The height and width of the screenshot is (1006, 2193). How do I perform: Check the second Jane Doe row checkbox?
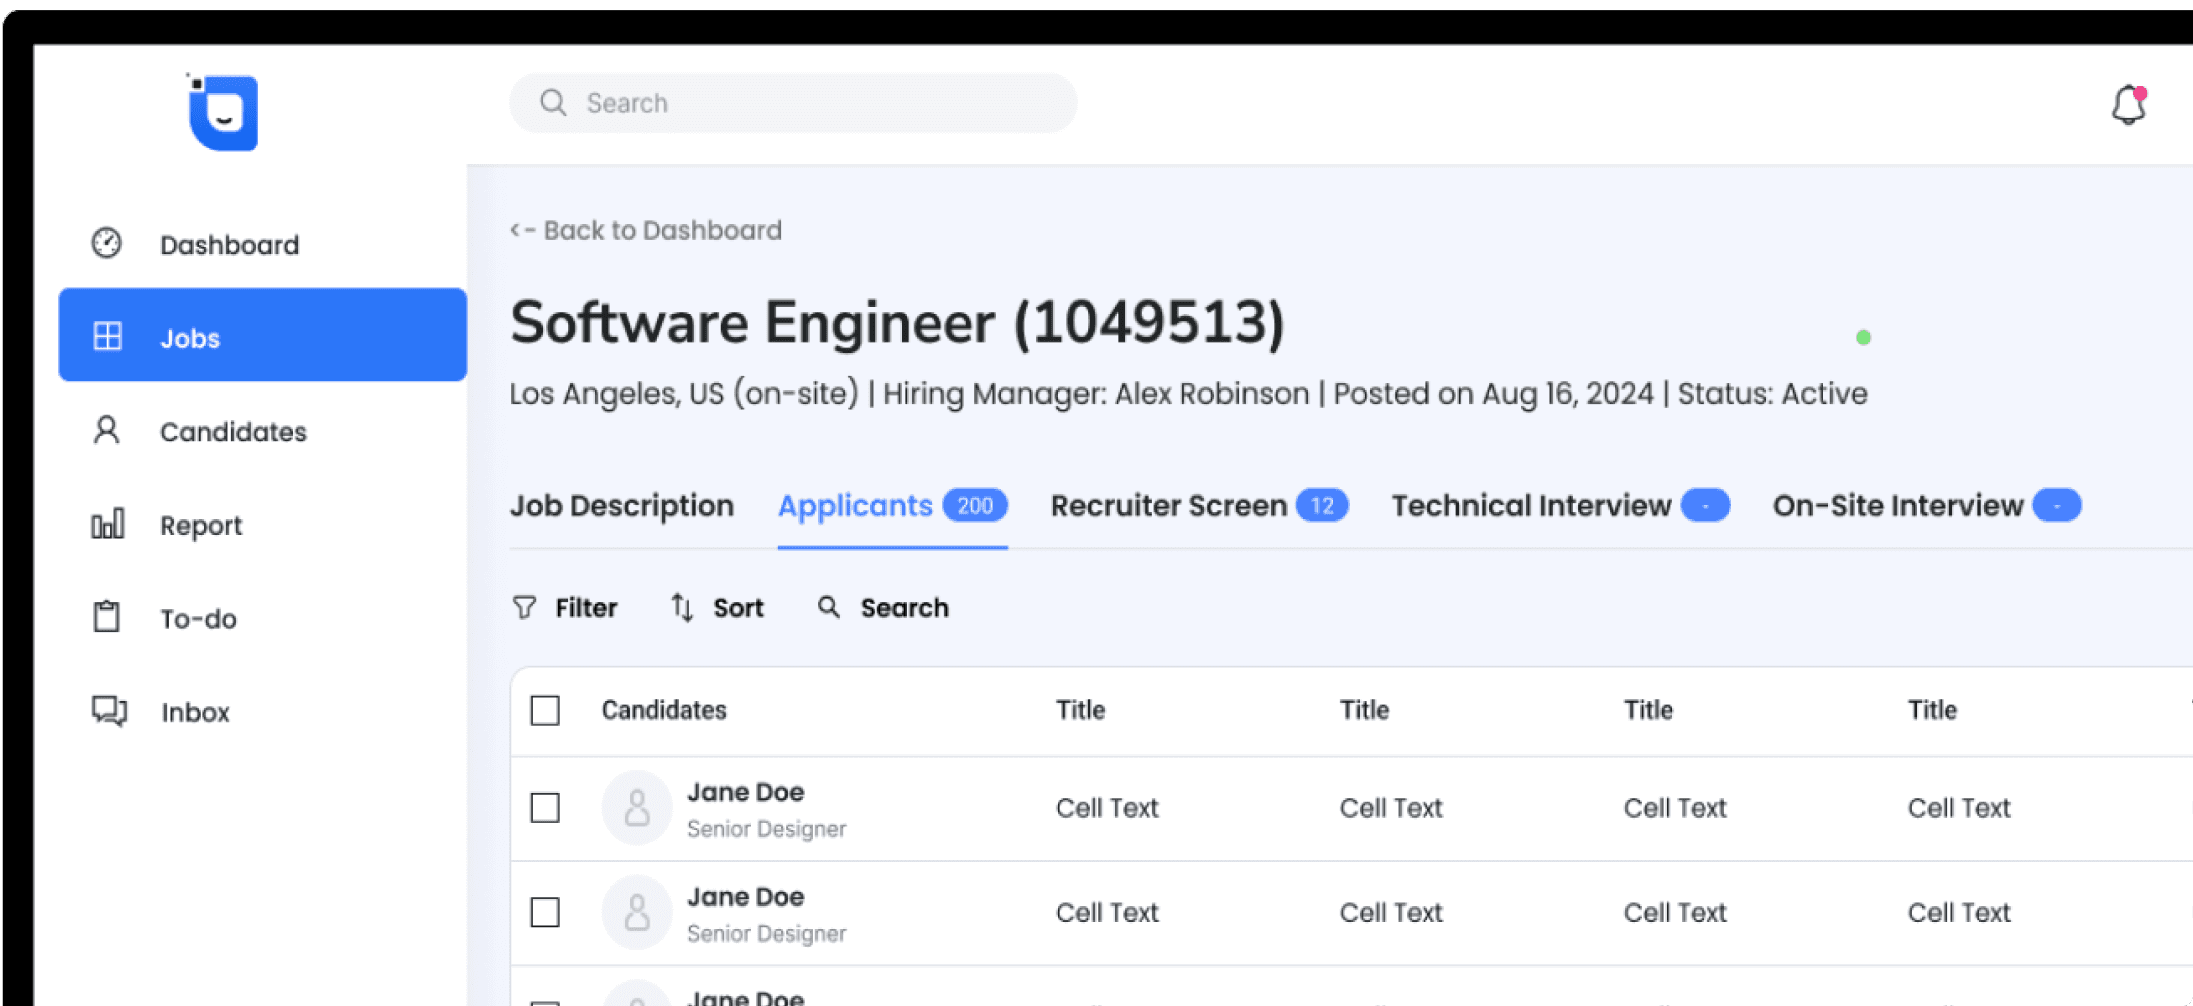point(545,912)
